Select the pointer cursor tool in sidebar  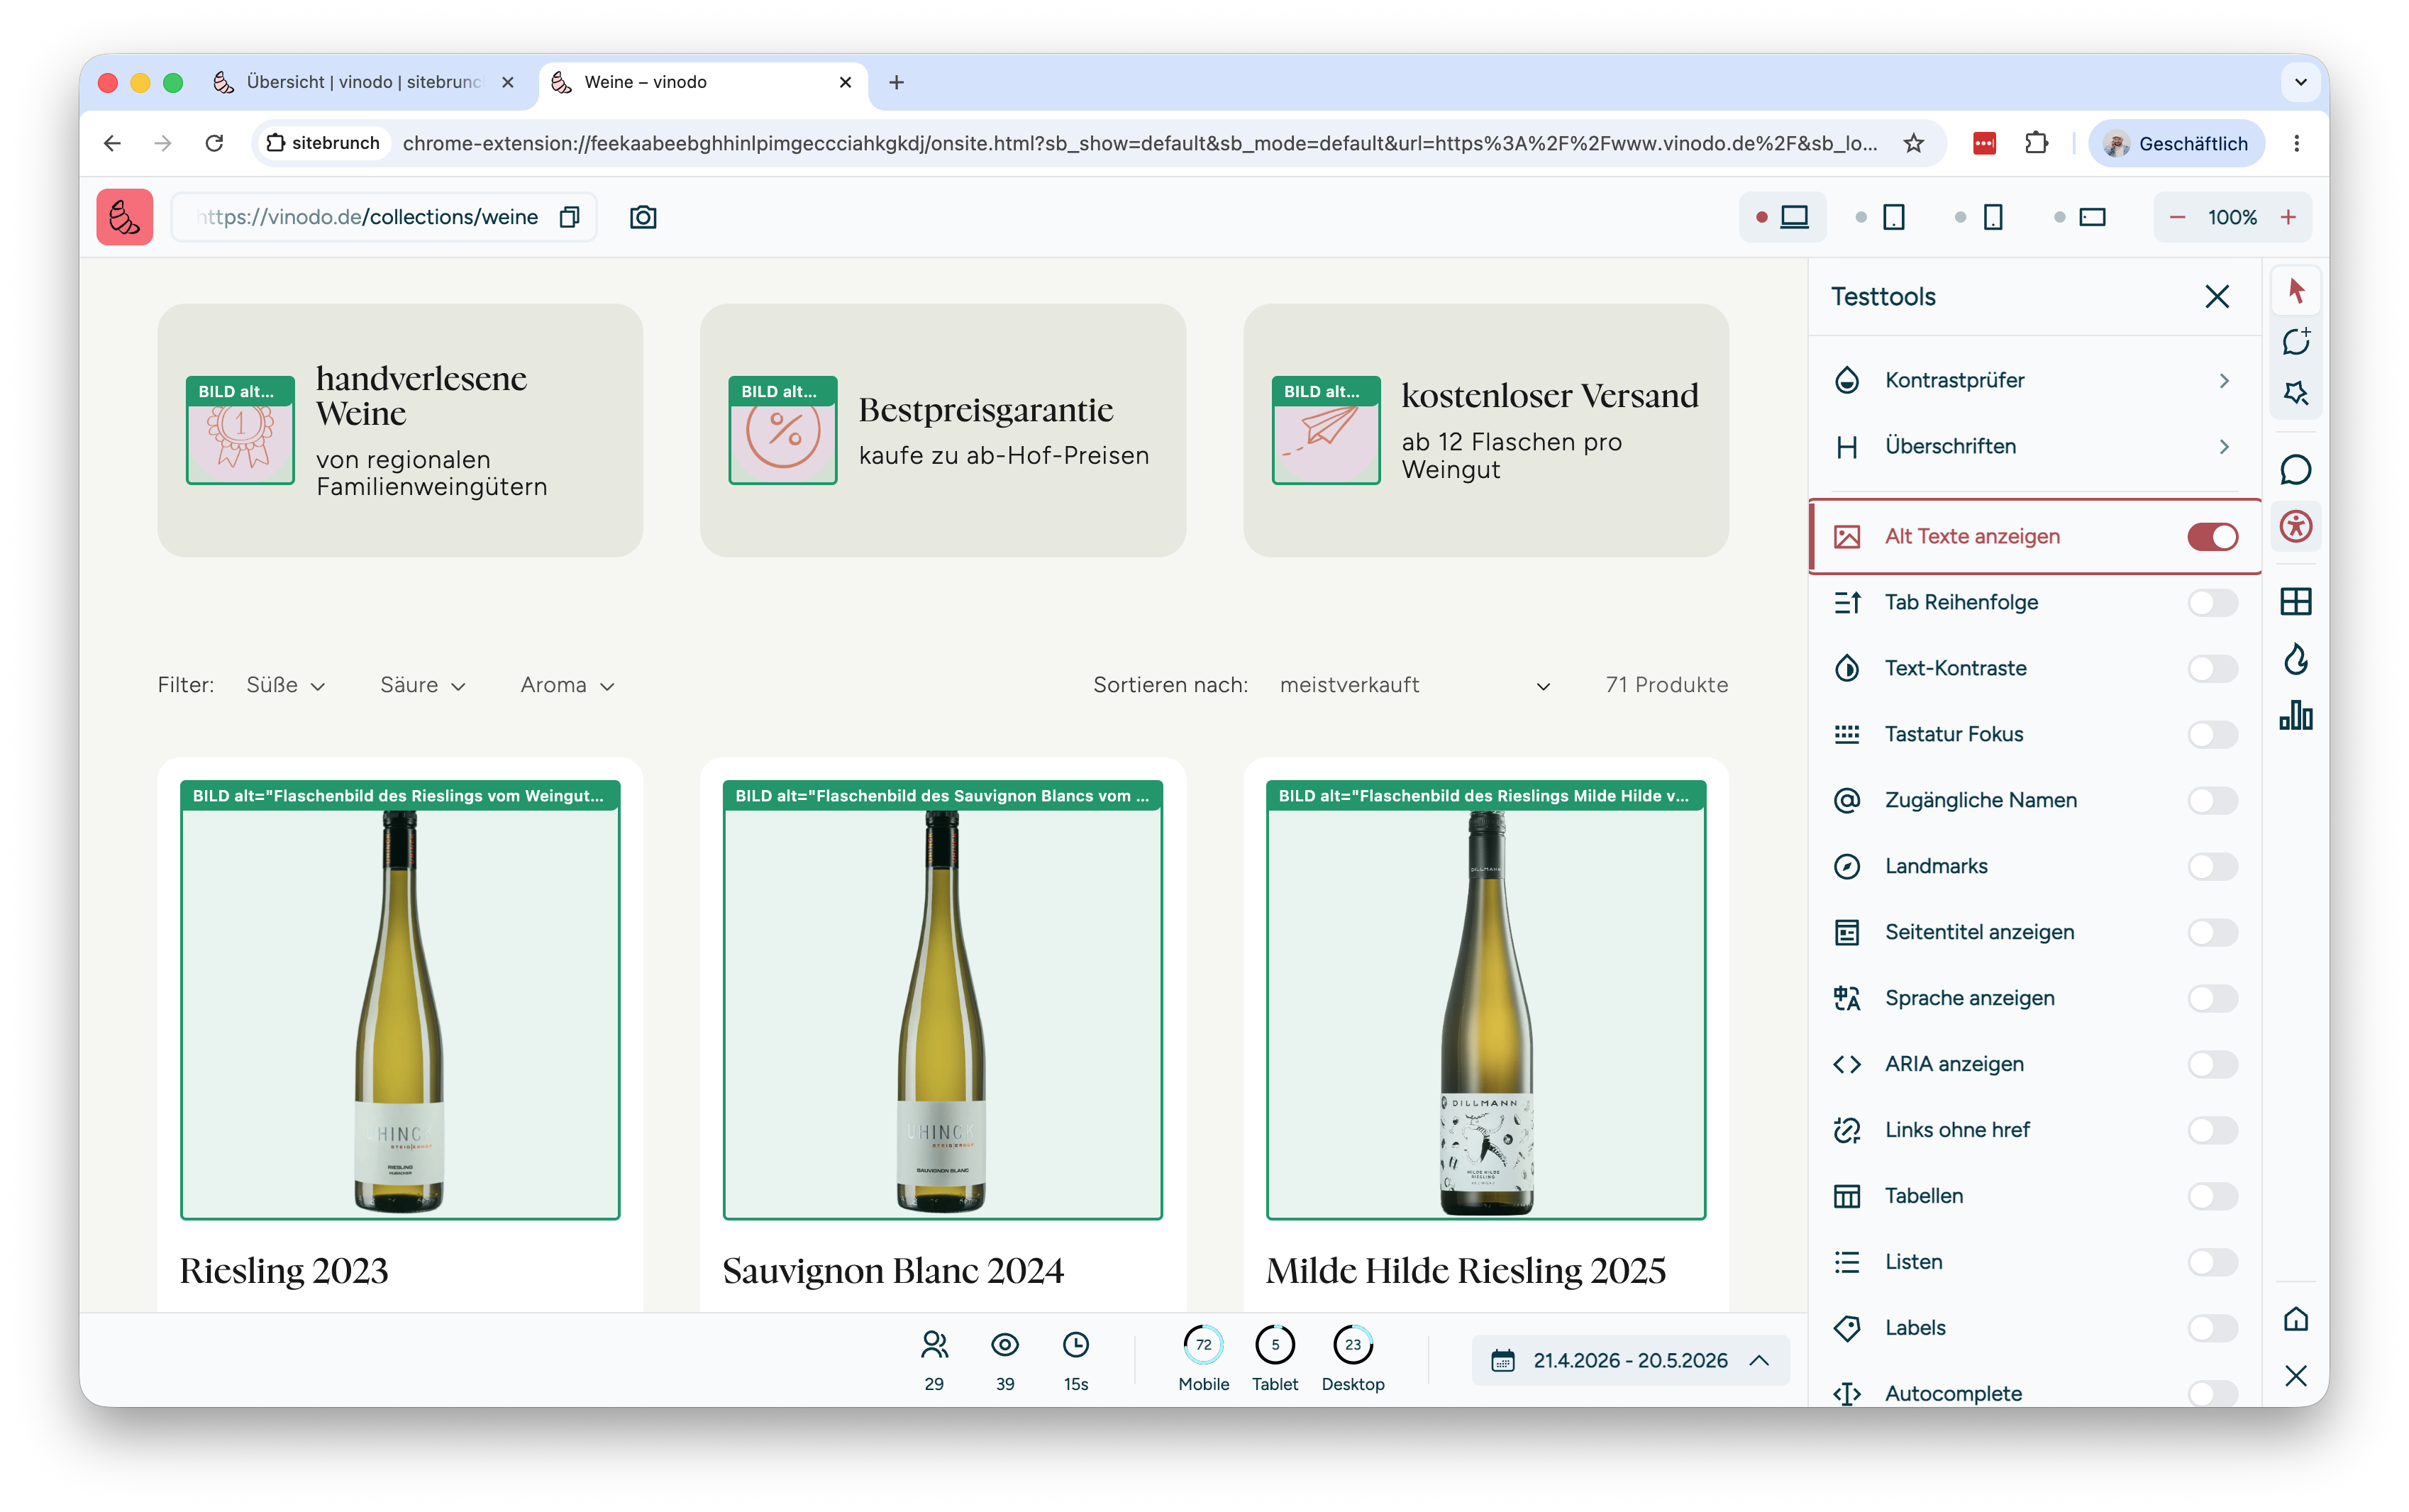coord(2295,291)
